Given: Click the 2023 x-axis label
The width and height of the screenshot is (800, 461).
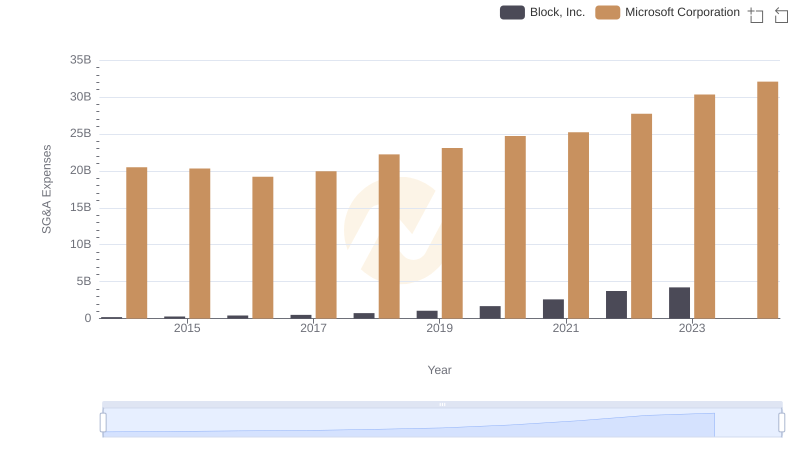Looking at the screenshot, I should pos(692,328).
